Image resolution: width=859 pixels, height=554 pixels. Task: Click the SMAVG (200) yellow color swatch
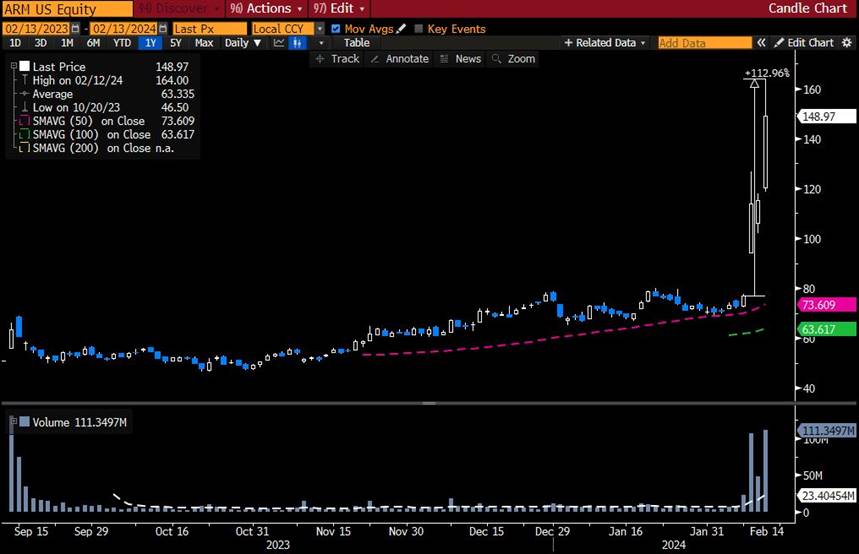25,148
